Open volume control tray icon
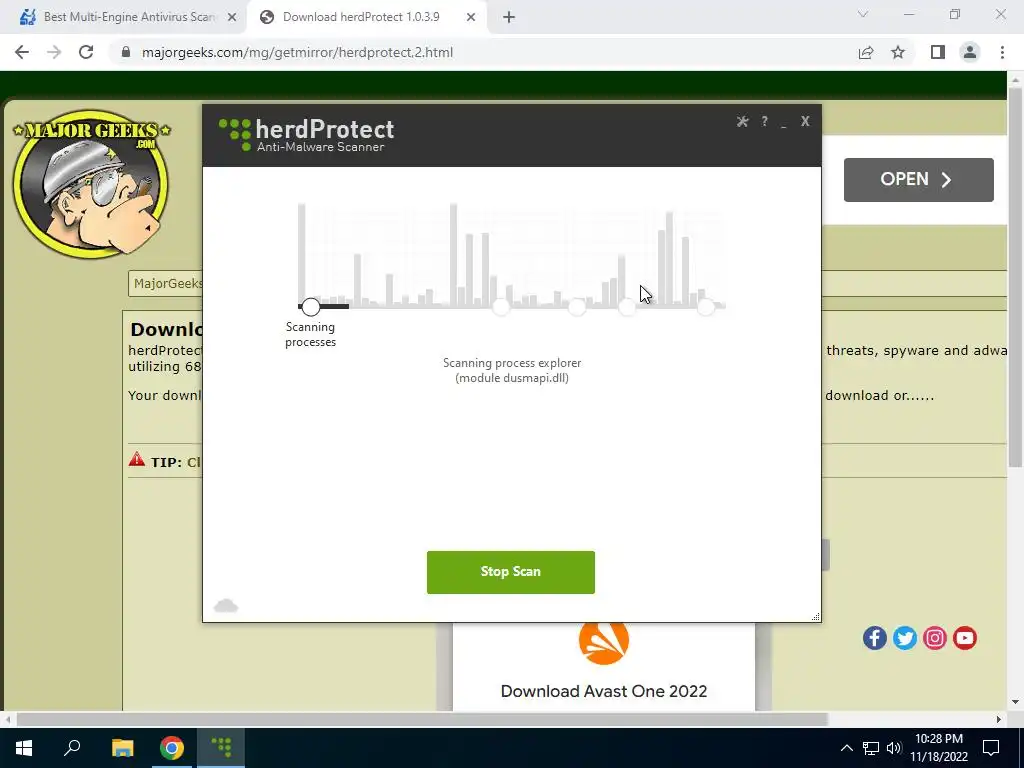 pos(894,748)
